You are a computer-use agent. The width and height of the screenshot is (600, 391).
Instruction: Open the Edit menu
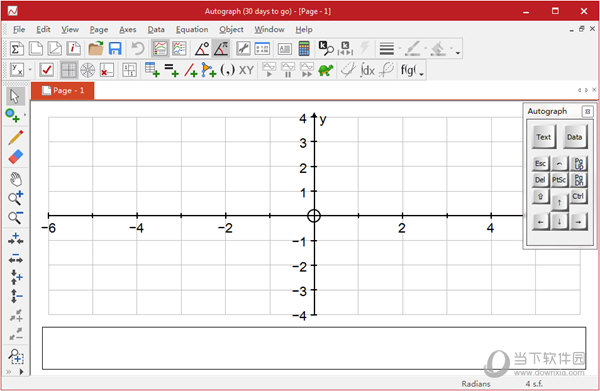(x=43, y=29)
